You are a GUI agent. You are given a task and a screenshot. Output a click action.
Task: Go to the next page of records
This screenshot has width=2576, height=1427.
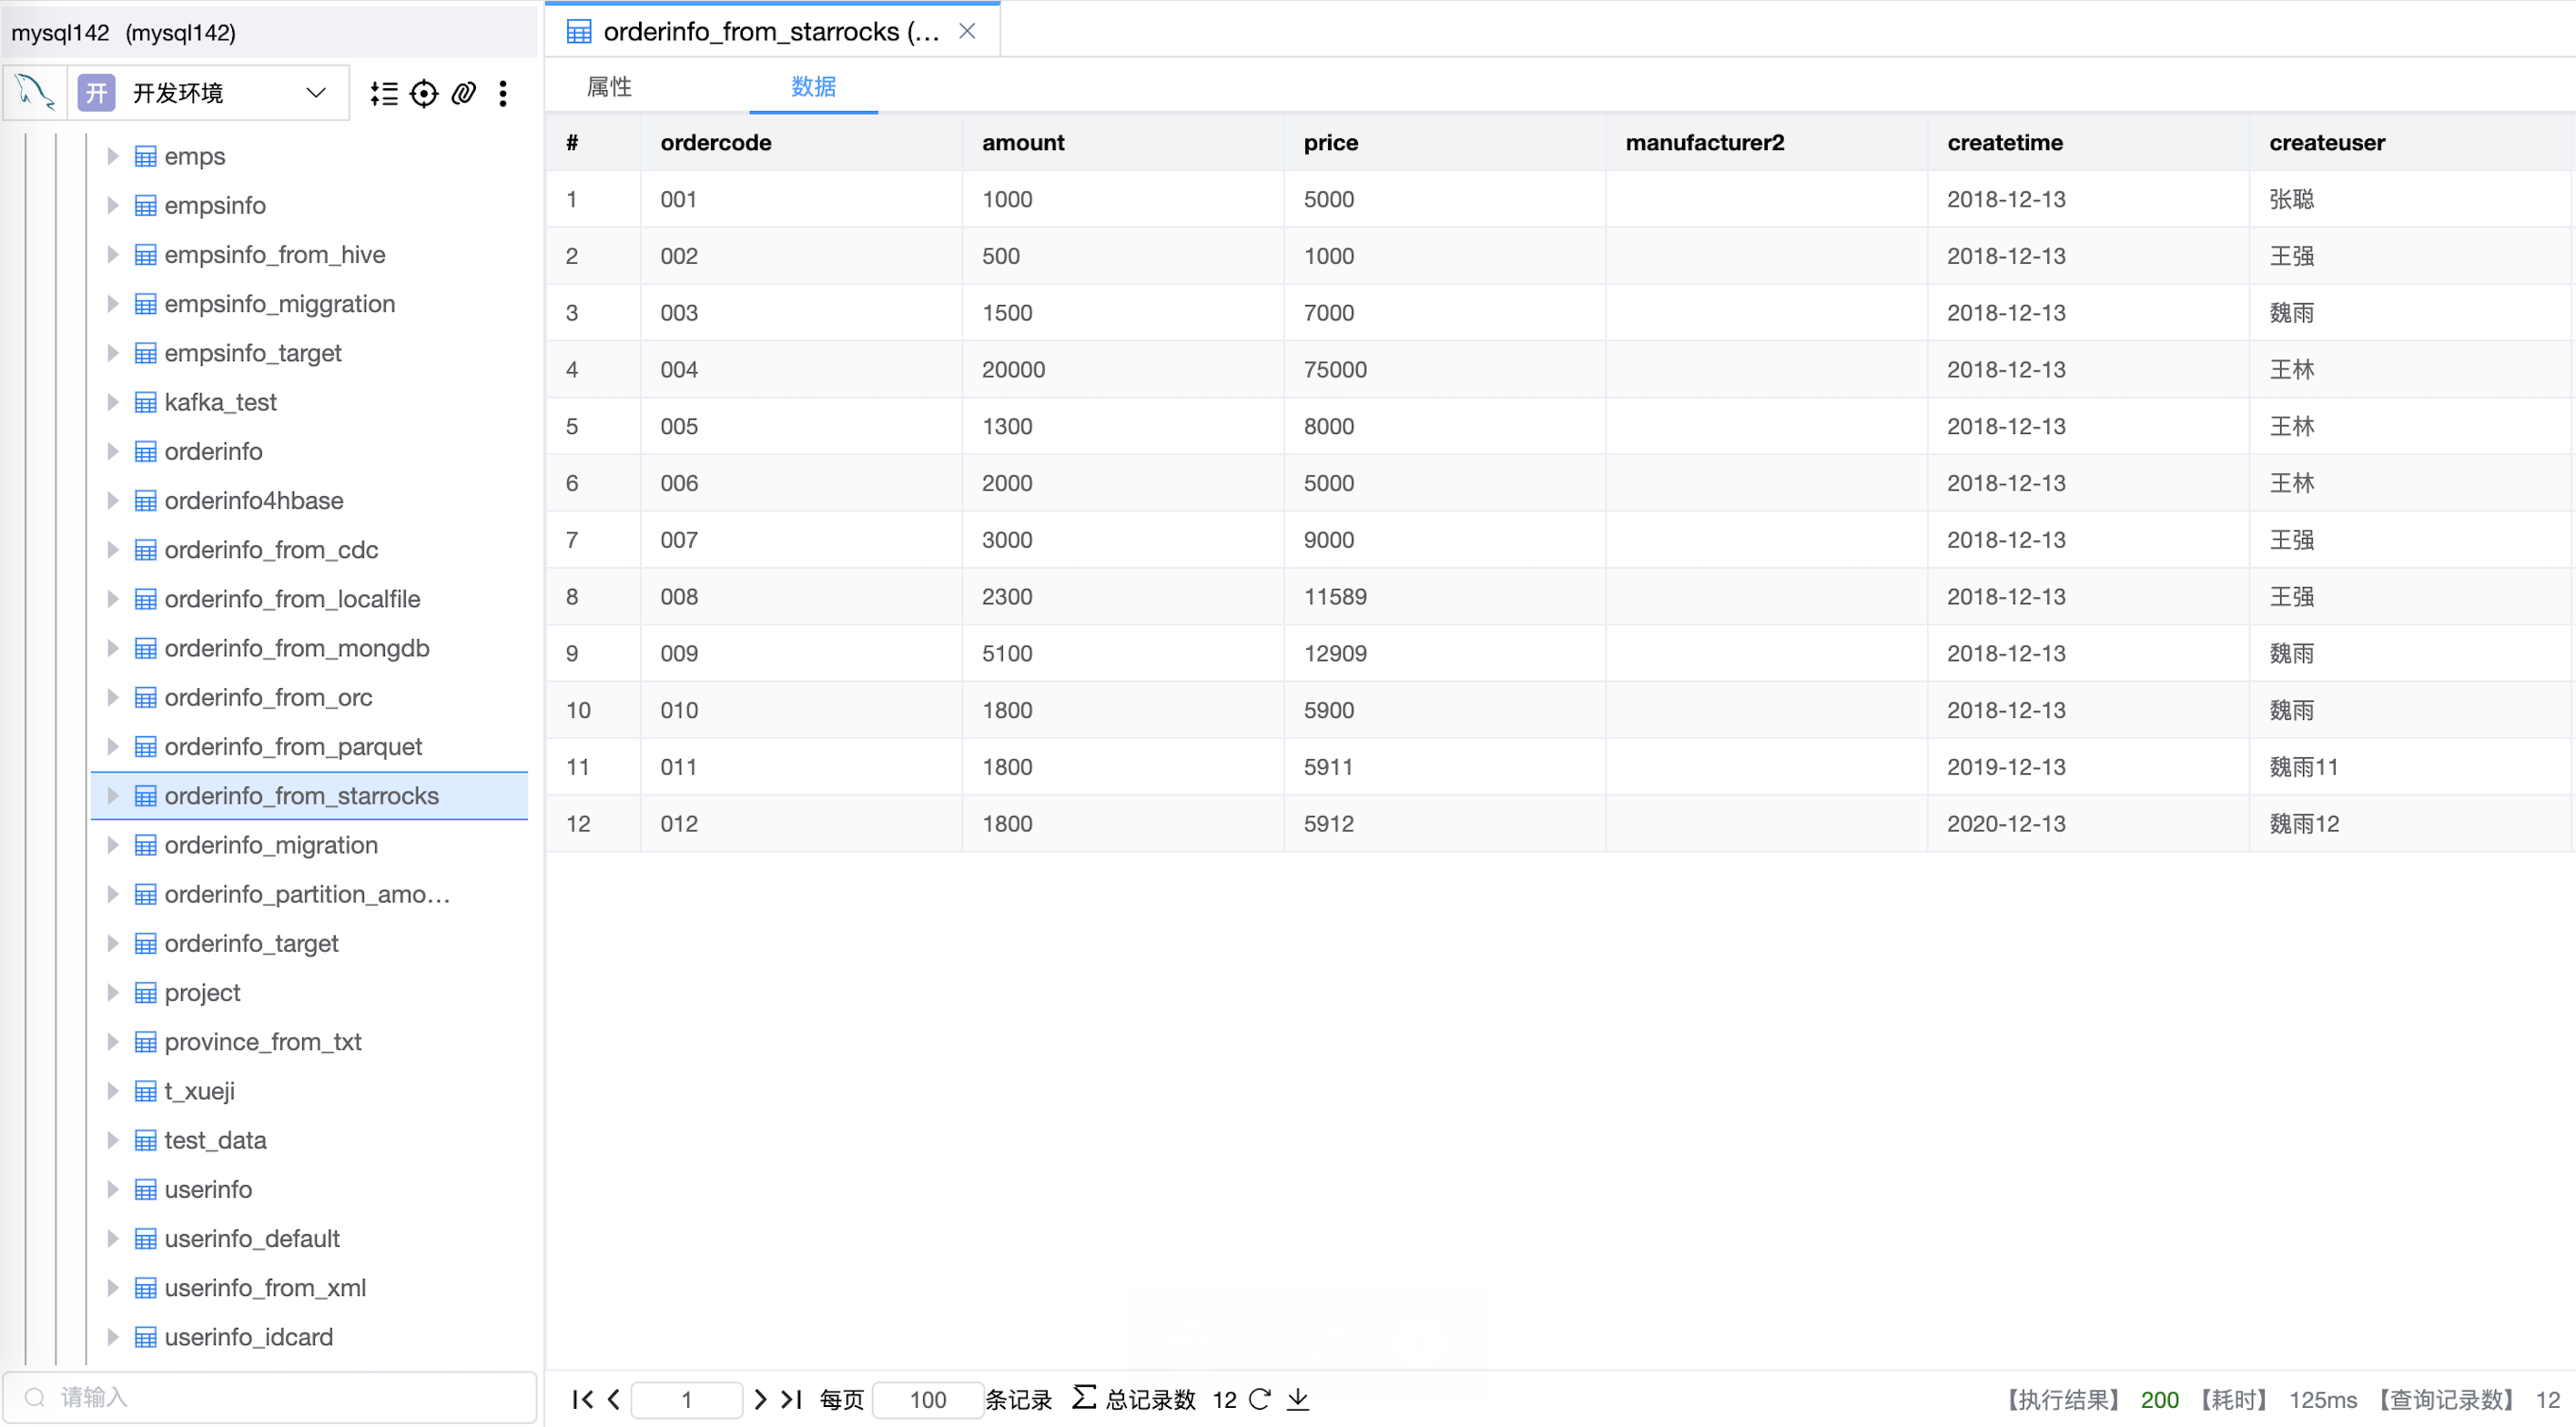(760, 1399)
